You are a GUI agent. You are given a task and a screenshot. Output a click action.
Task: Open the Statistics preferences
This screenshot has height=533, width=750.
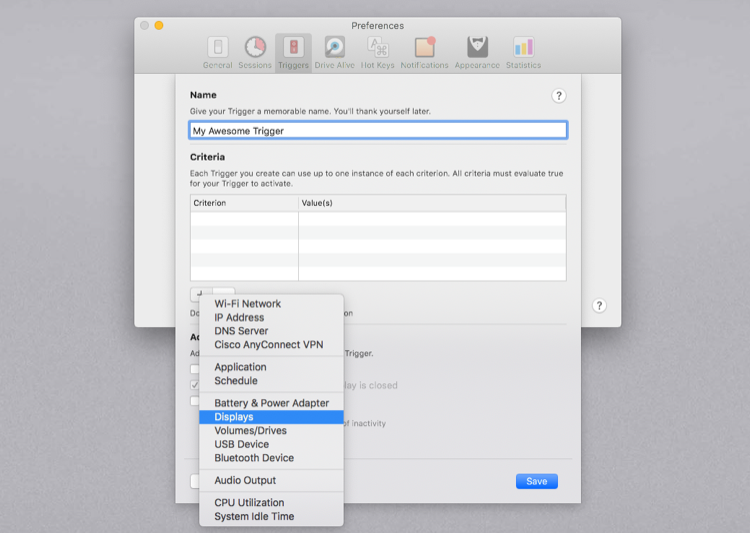(523, 53)
